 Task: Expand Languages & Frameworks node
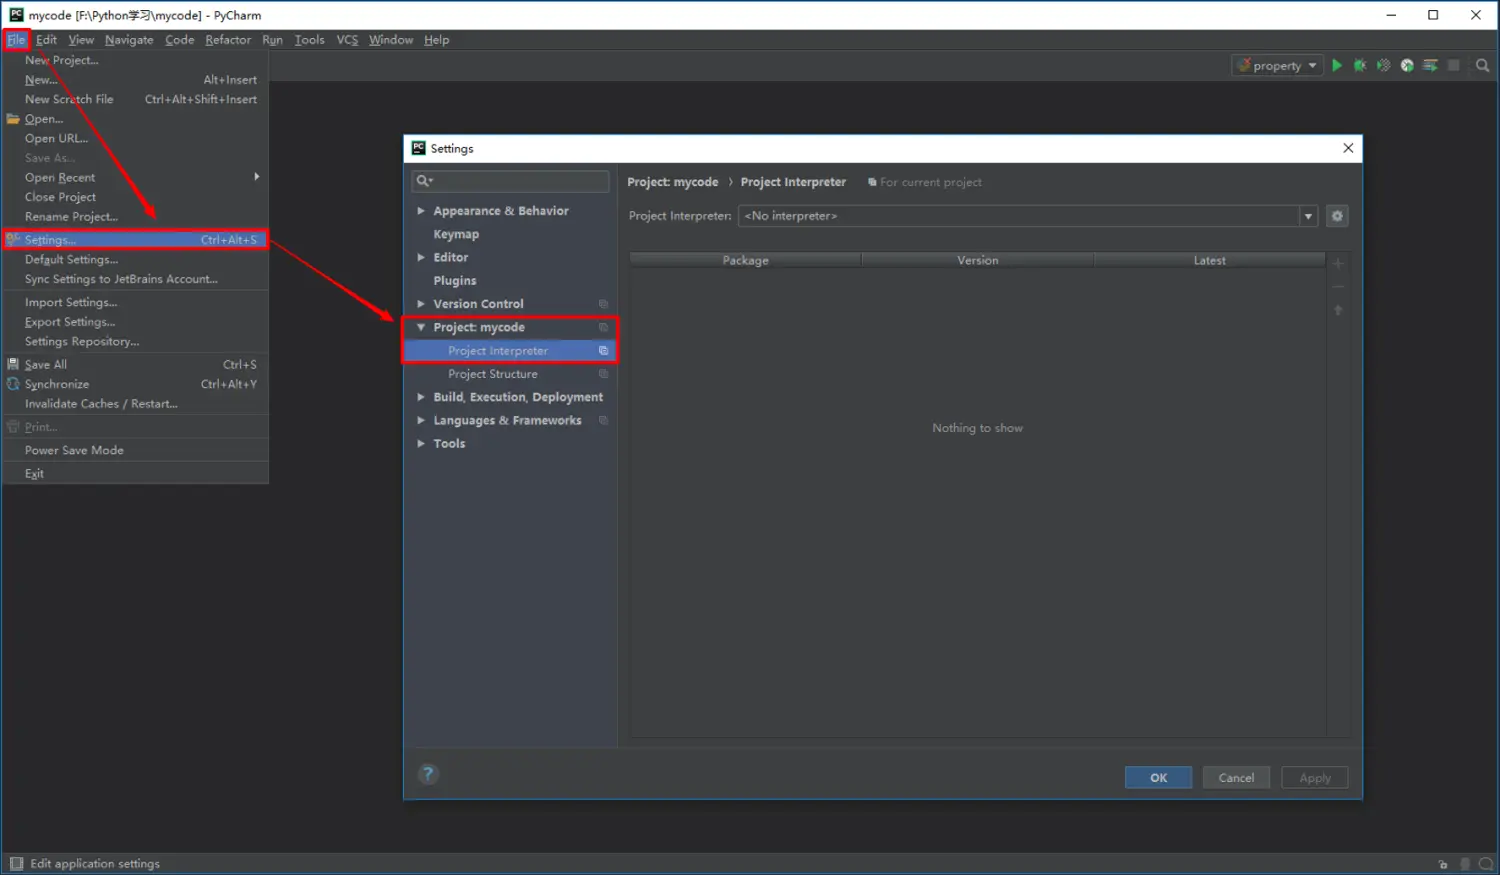421,420
